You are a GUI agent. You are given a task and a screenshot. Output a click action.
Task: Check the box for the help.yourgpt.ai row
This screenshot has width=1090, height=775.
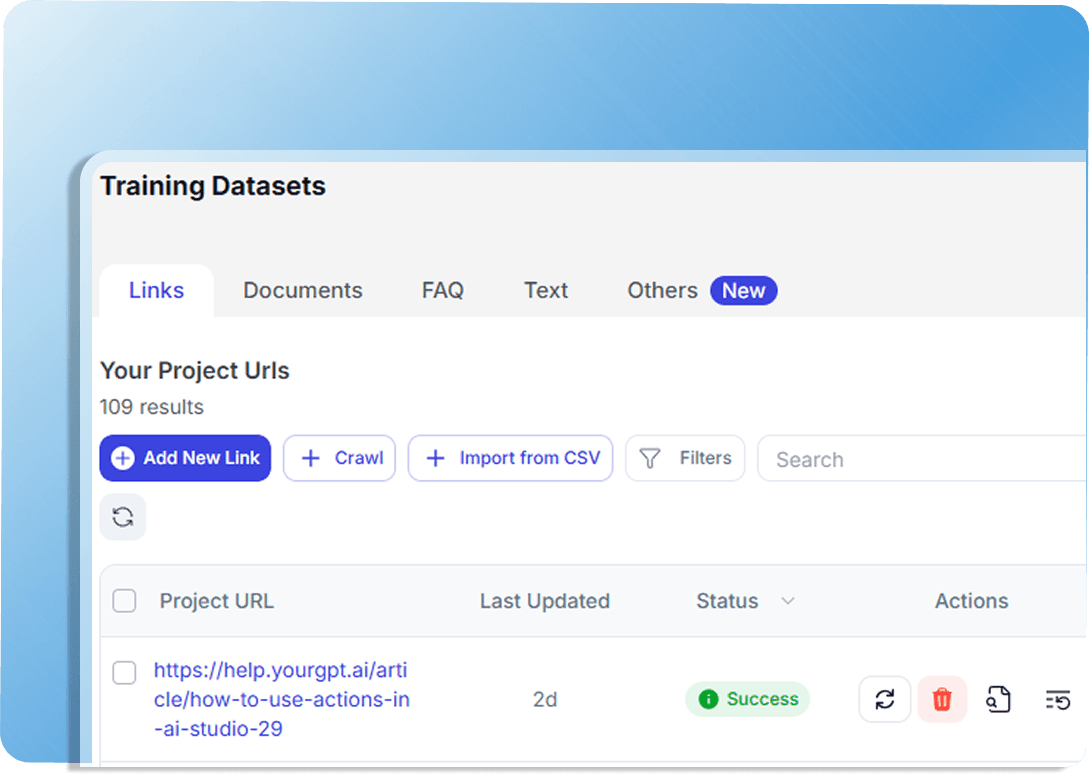[x=124, y=672]
